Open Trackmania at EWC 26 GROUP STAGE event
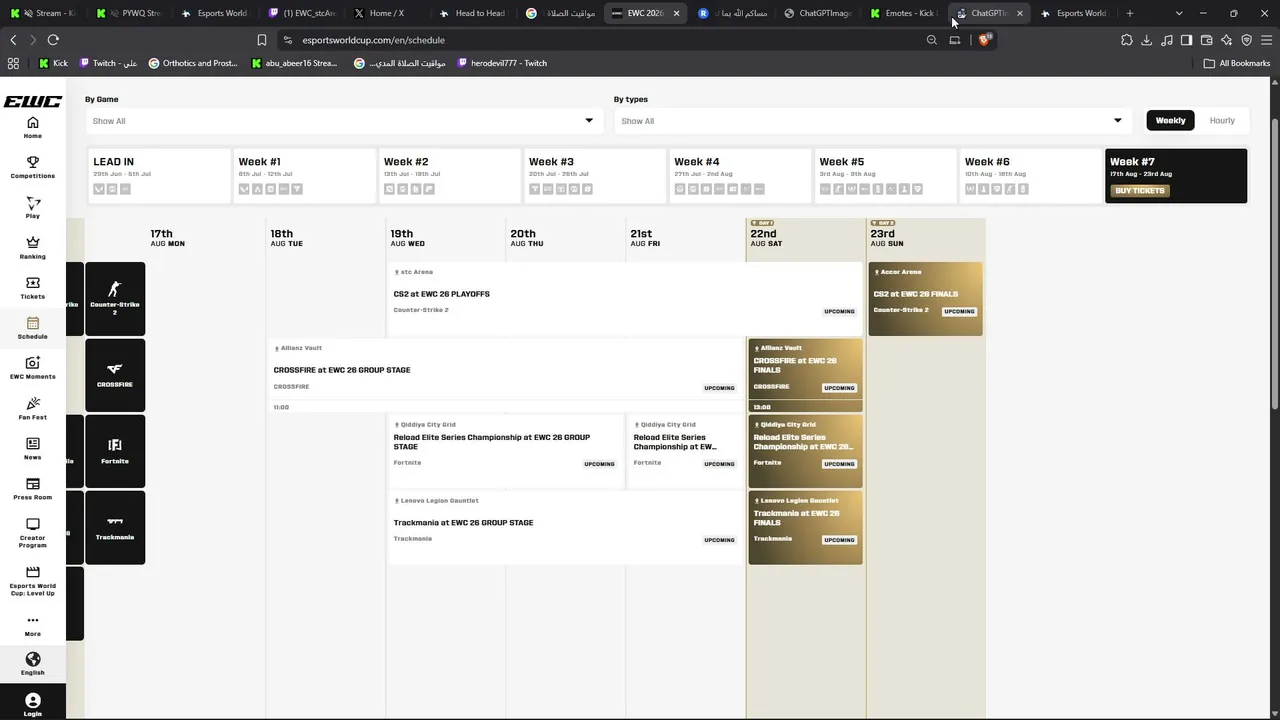The image size is (1280, 720). click(x=565, y=527)
